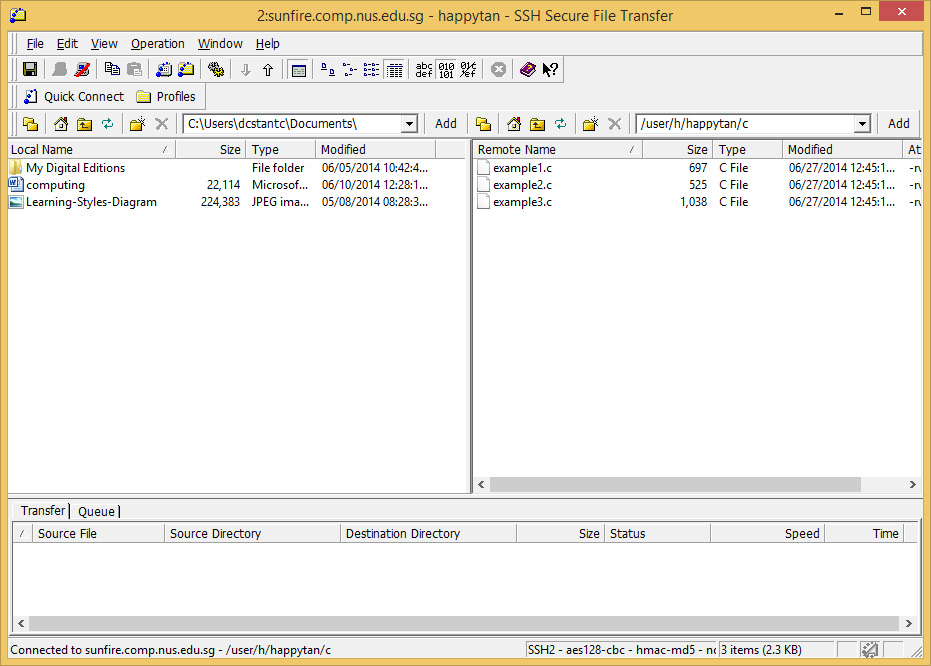This screenshot has height=666, width=931.
Task: Refresh the remote file listing
Action: tap(560, 124)
